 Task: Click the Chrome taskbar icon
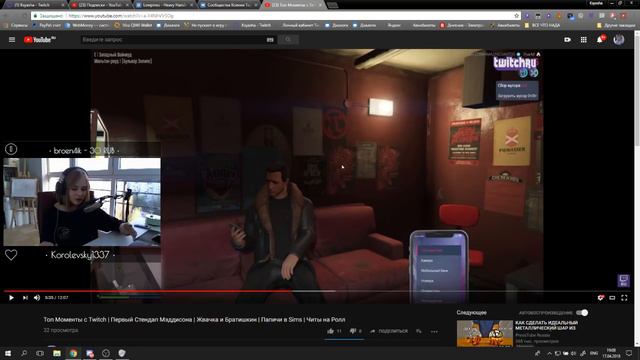pyautogui.click(x=73, y=353)
